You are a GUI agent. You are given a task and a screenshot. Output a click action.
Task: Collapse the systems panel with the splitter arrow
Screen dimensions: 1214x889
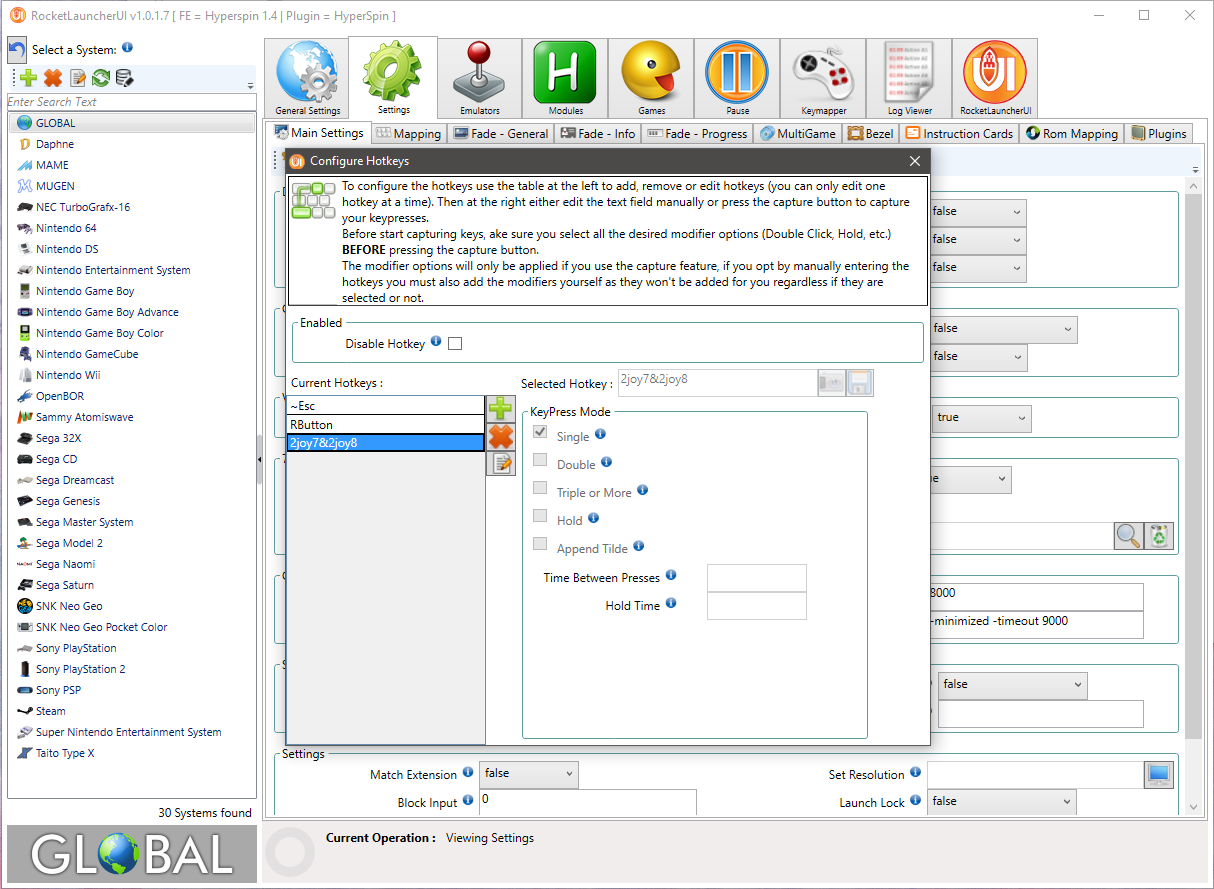pos(260,460)
